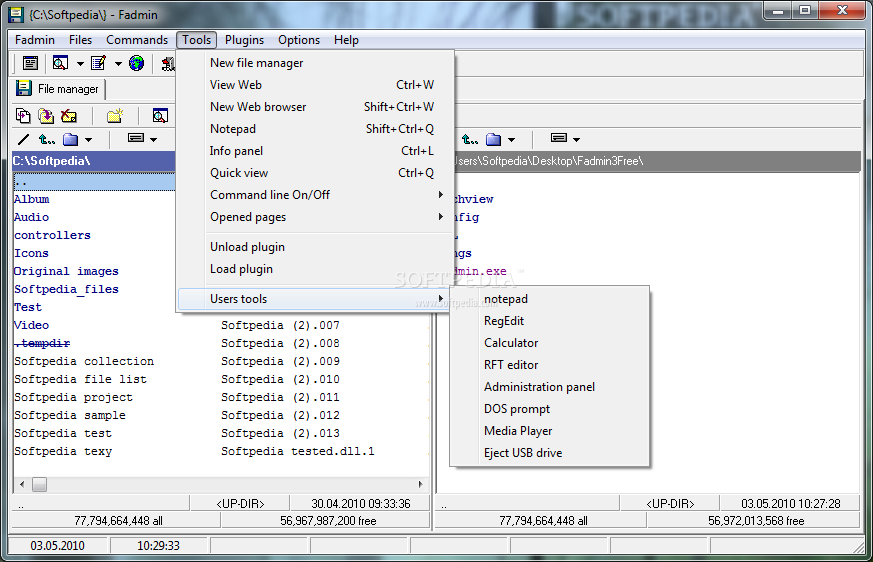Screen dimensions: 873x562
Task: Select Notepad with the Shift+Ctrl+Q shortcut
Action: tap(315, 129)
